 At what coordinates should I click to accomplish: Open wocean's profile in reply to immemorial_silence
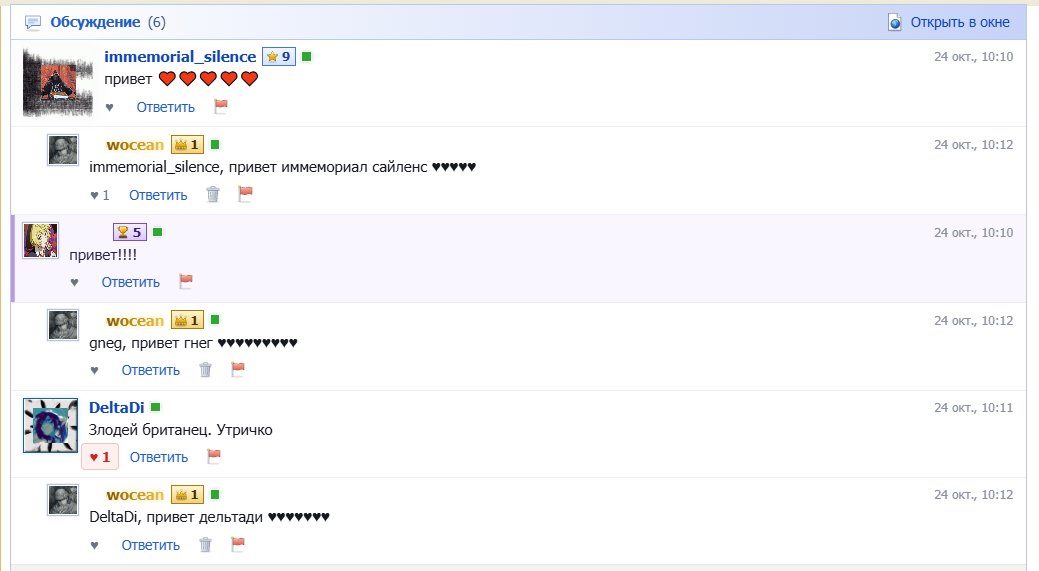[135, 144]
